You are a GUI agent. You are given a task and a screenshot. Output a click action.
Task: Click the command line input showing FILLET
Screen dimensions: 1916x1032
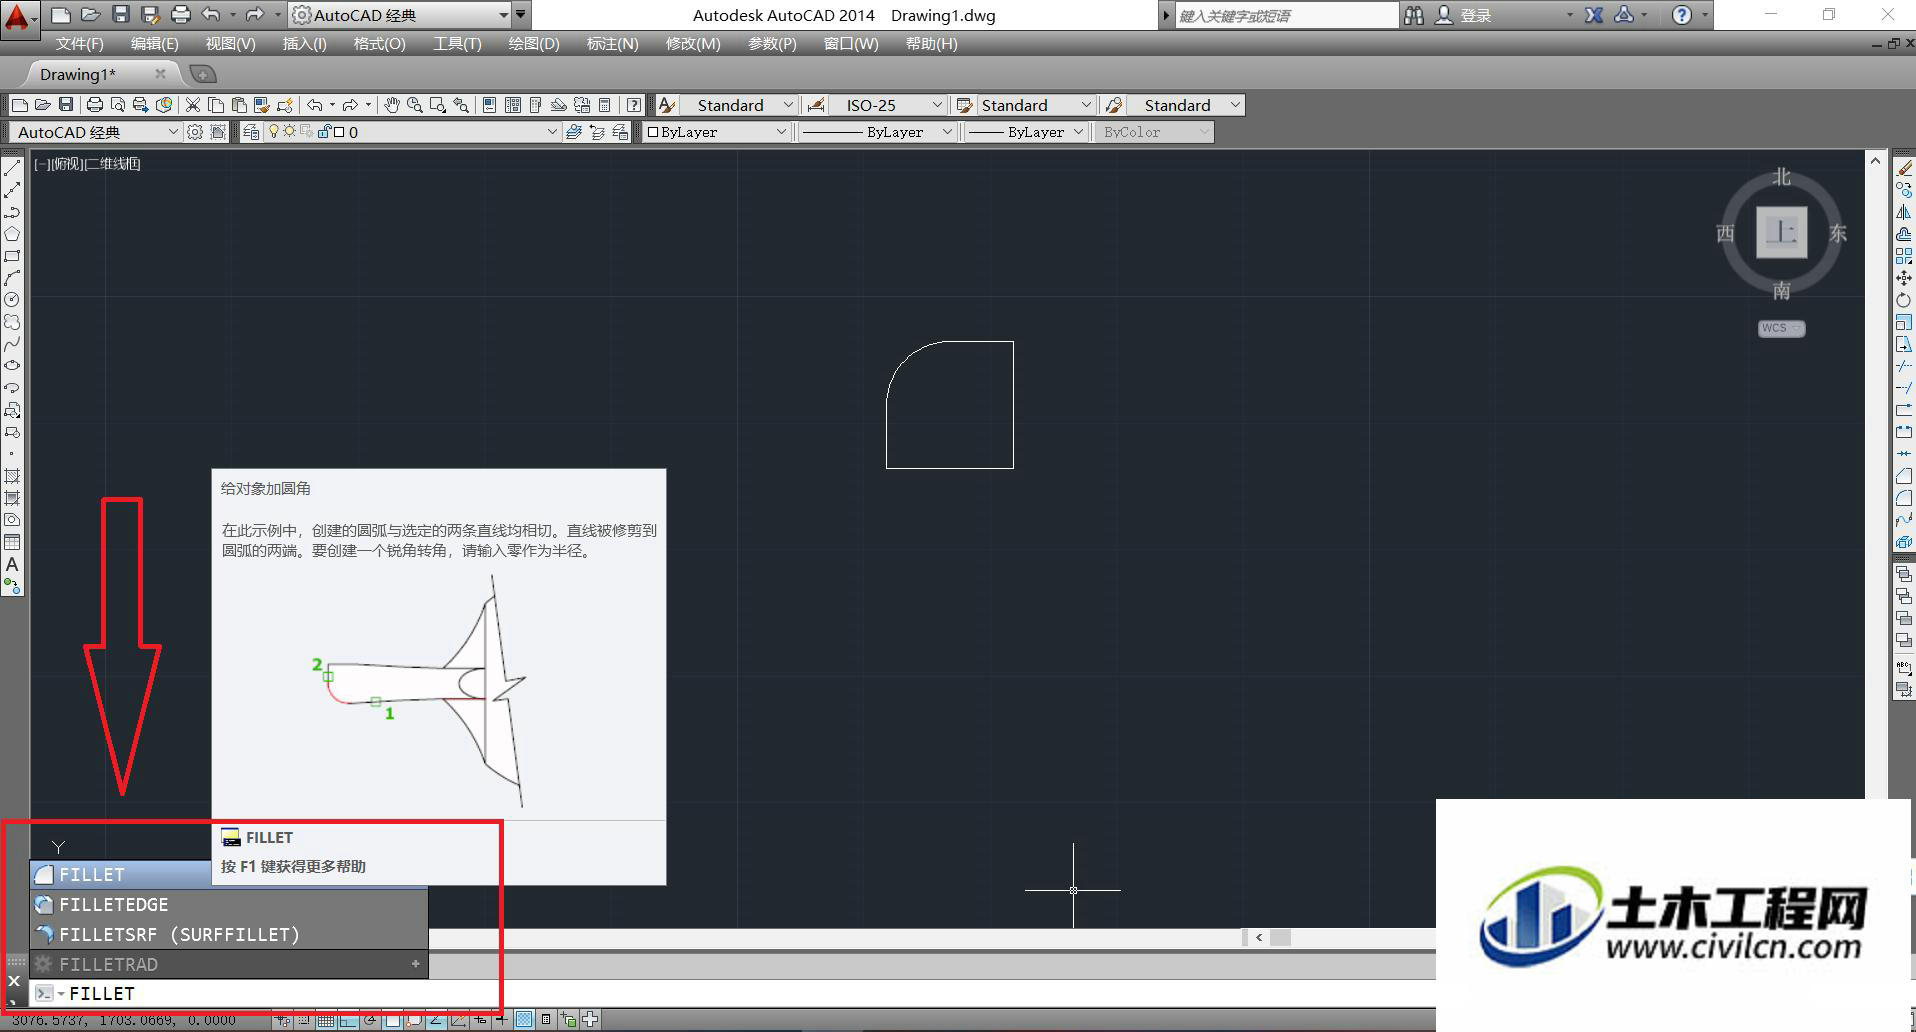[266, 993]
